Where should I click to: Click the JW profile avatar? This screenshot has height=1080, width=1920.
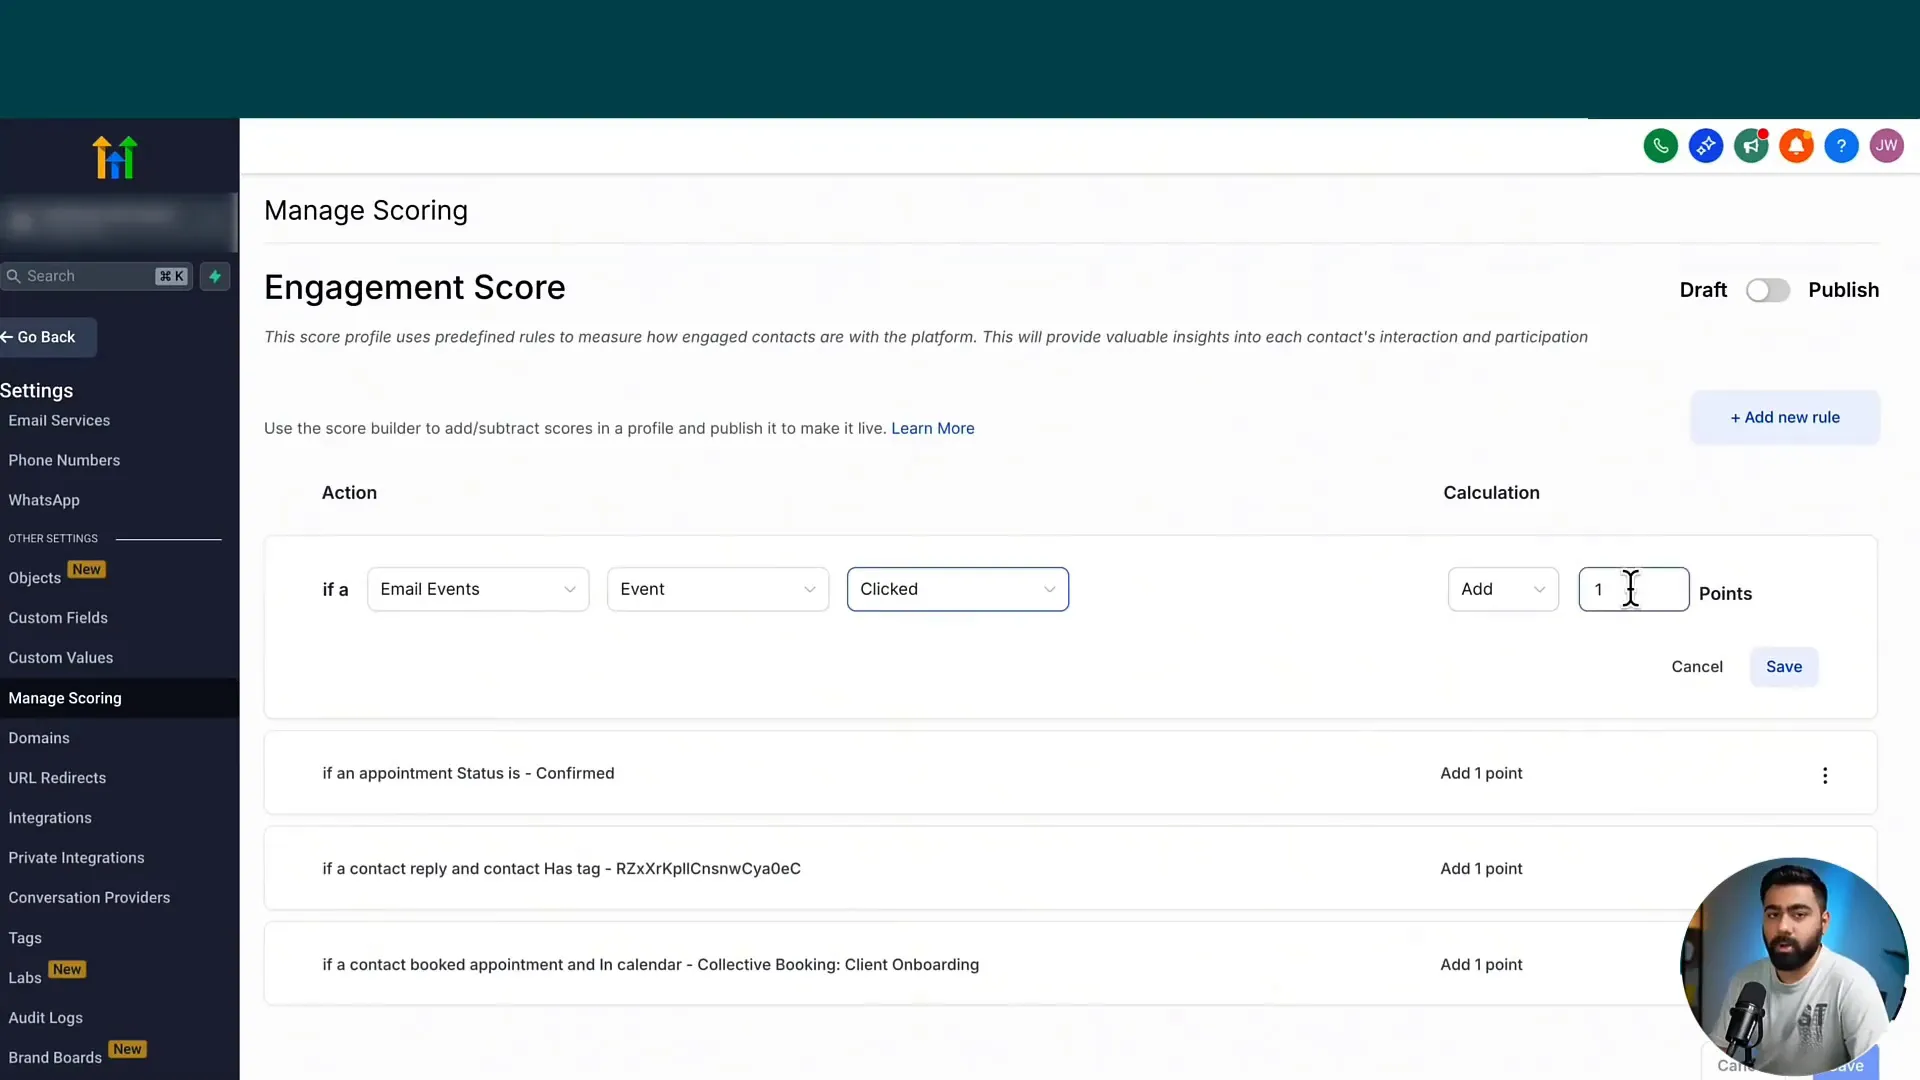click(1886, 145)
